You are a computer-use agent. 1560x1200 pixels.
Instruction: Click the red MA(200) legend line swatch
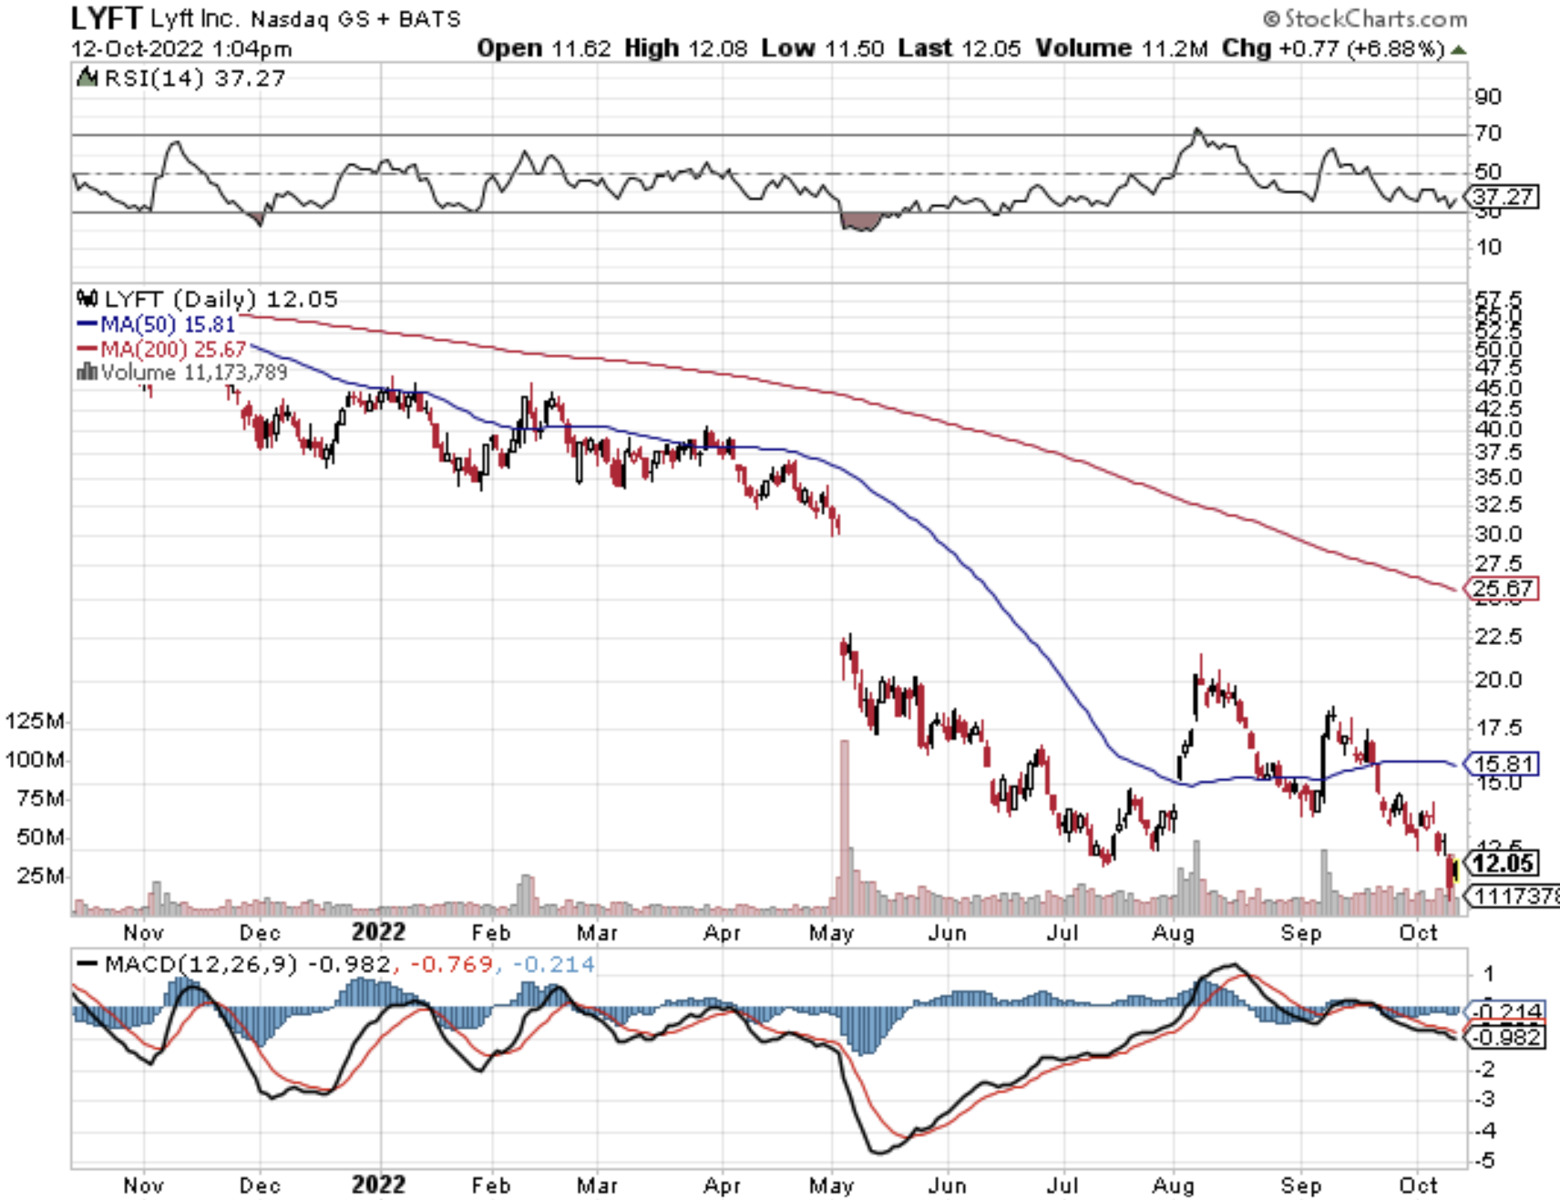(87, 349)
